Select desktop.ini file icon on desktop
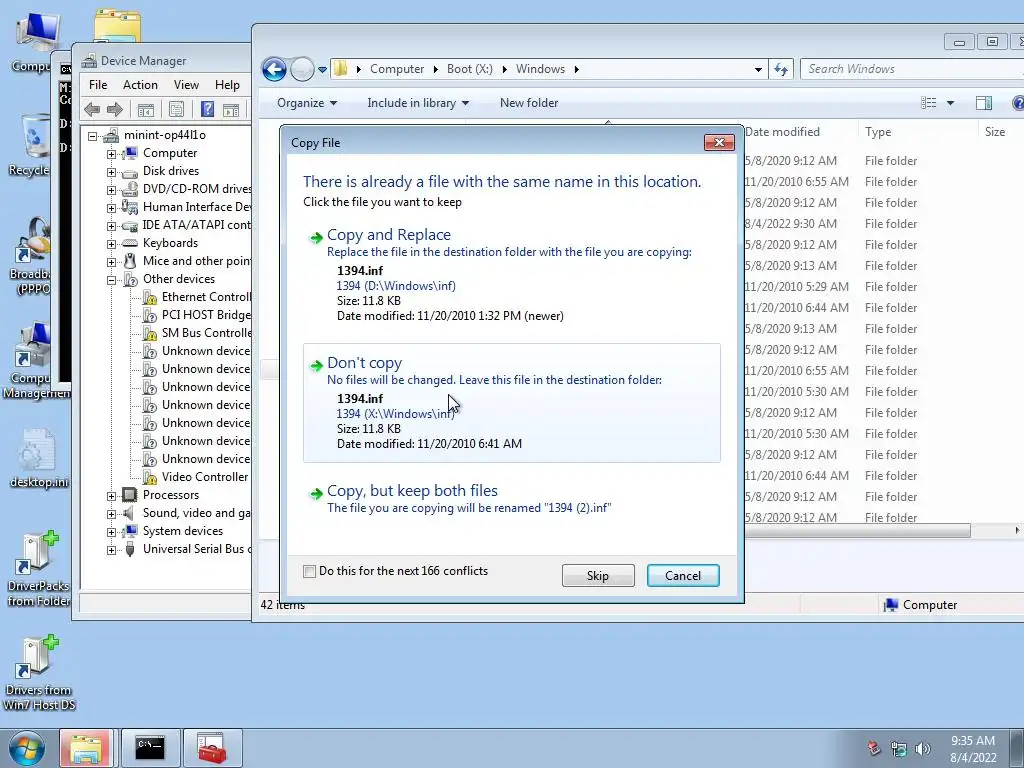Viewport: 1024px width, 768px height. point(39,459)
